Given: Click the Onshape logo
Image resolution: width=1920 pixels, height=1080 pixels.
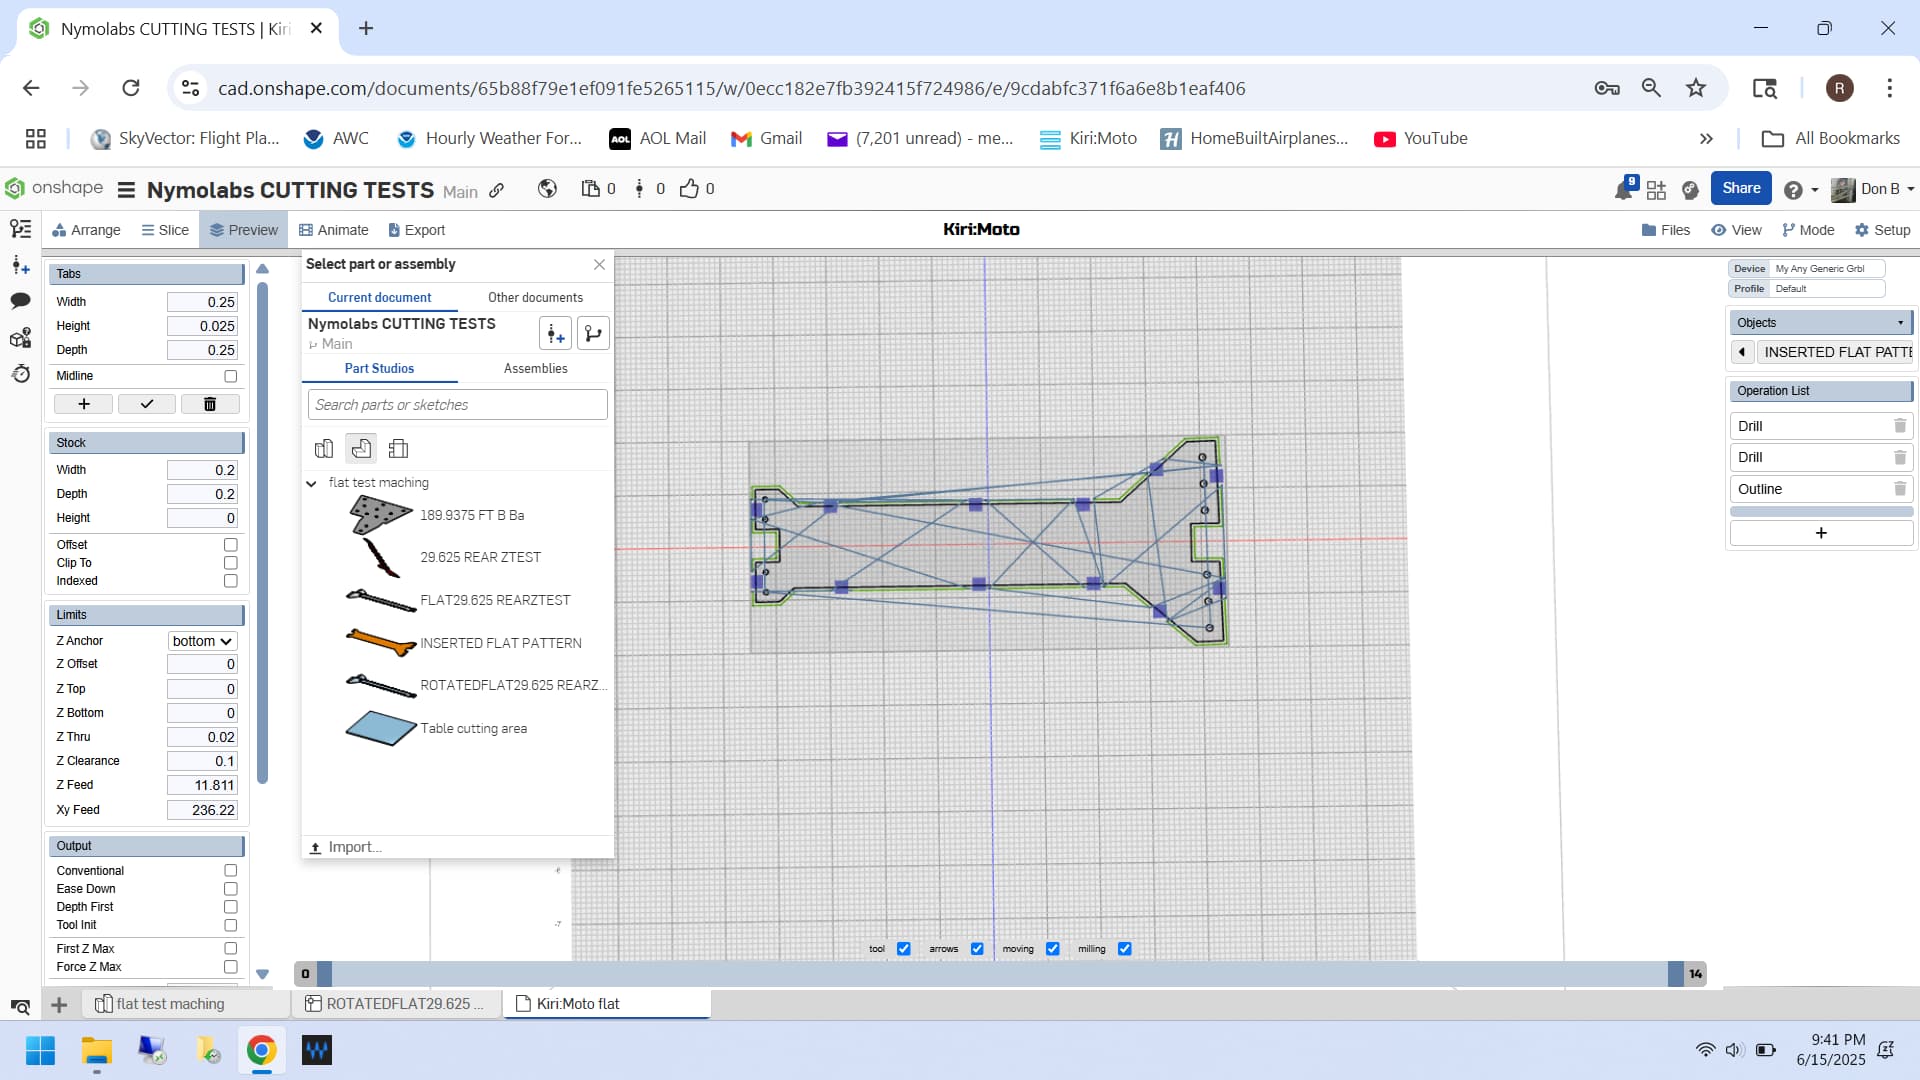Looking at the screenshot, I should tap(55, 188).
